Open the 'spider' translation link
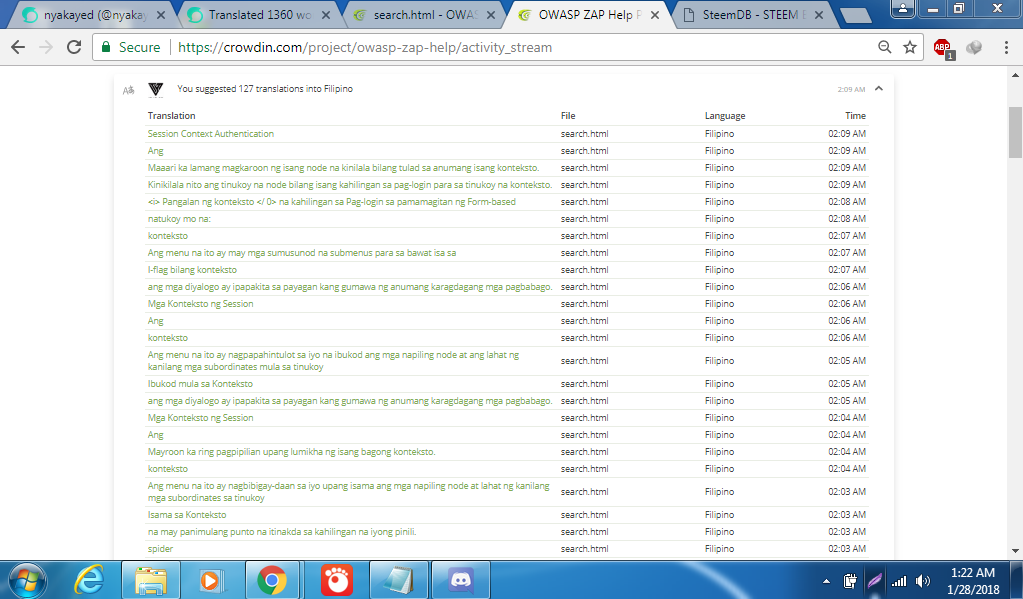 [x=160, y=549]
